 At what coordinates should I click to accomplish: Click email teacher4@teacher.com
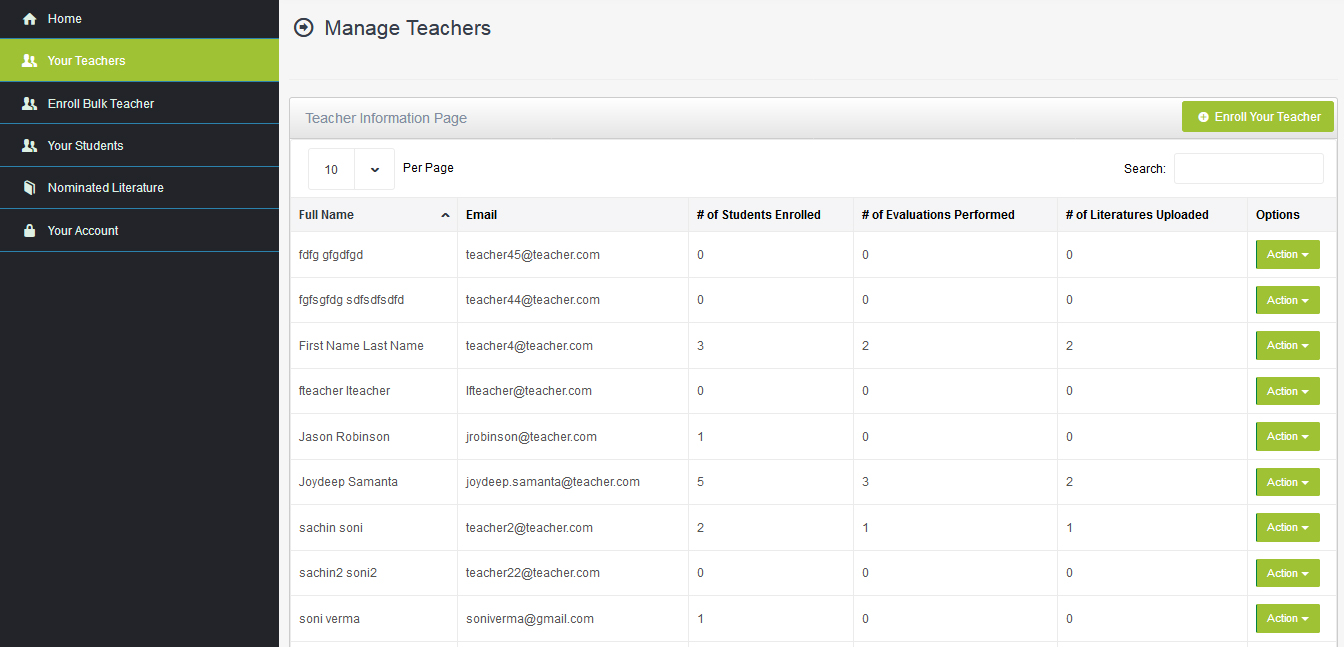click(x=529, y=346)
